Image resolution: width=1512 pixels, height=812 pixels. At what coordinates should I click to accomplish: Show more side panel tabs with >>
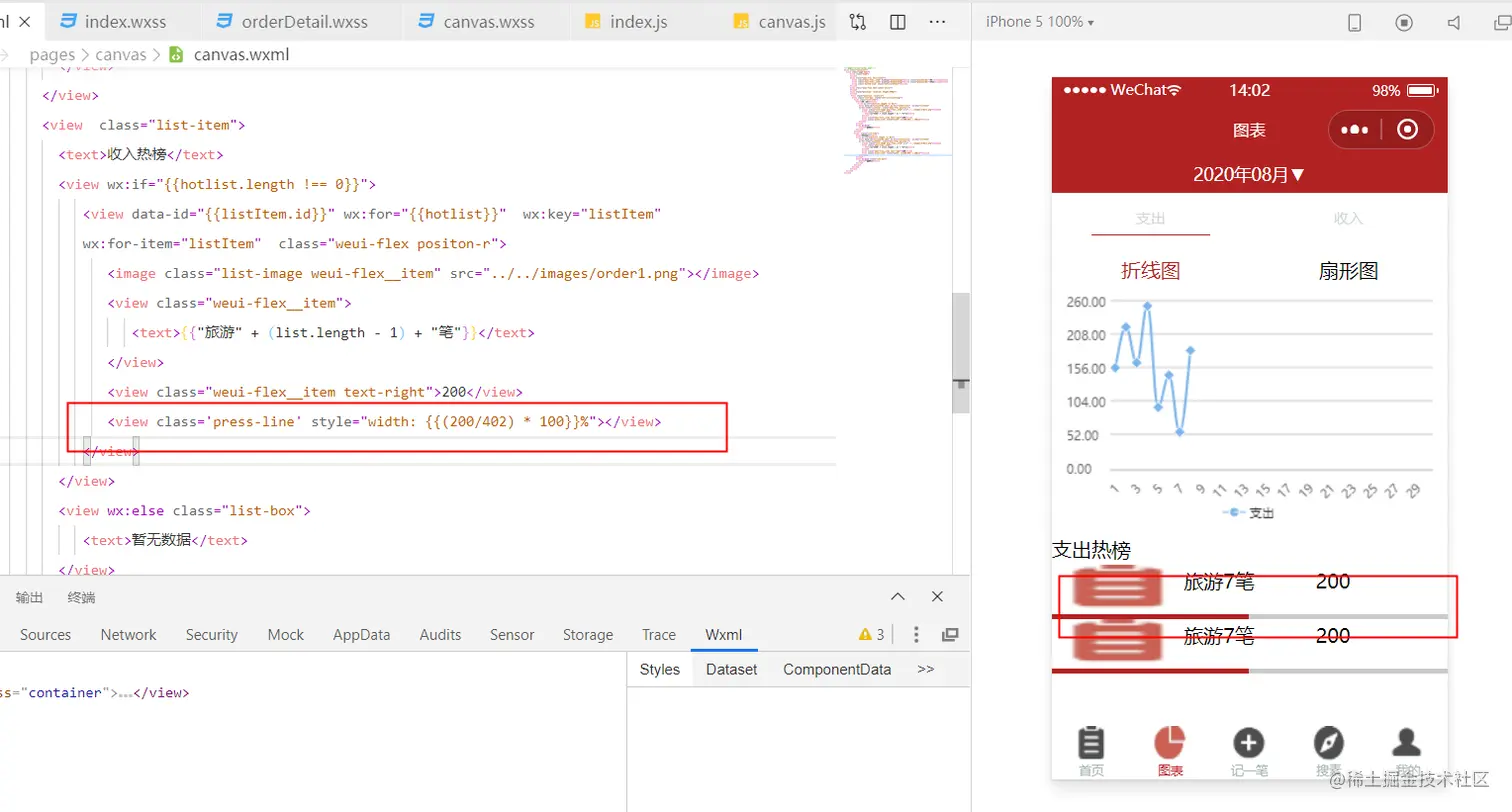pos(925,670)
